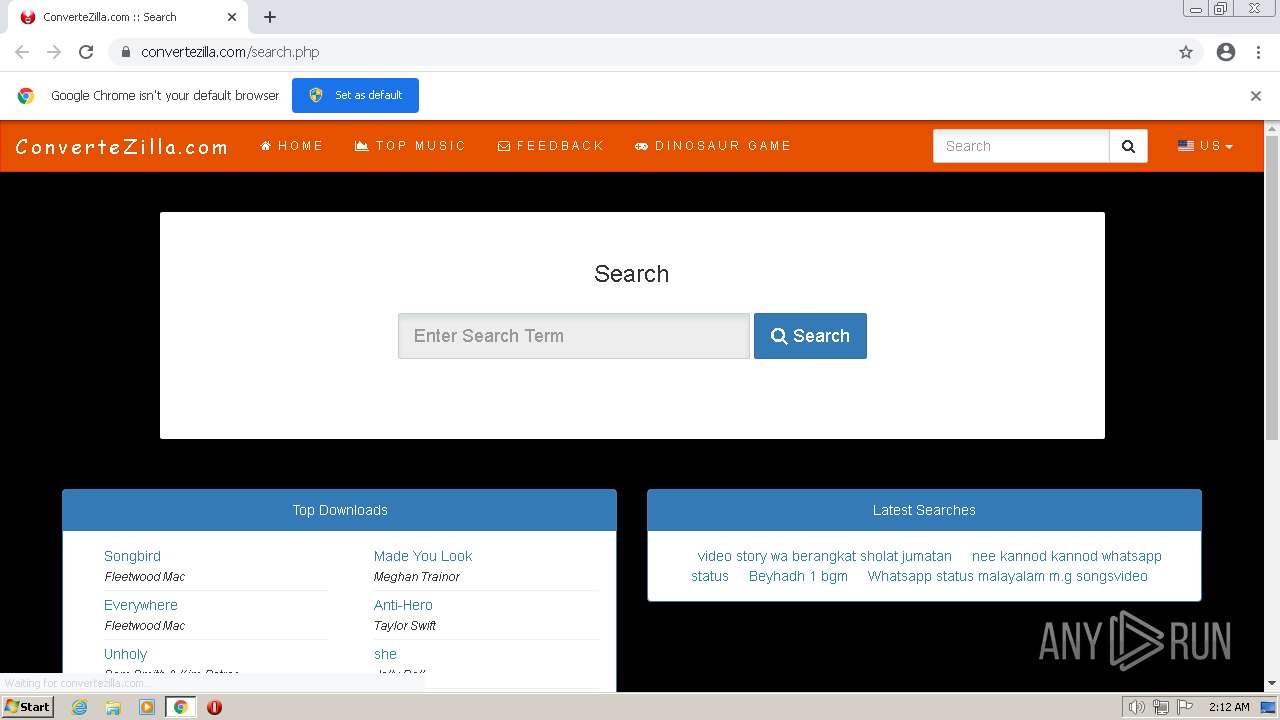Close the ConverteZilla tab
This screenshot has height=720, width=1280.
click(x=232, y=17)
